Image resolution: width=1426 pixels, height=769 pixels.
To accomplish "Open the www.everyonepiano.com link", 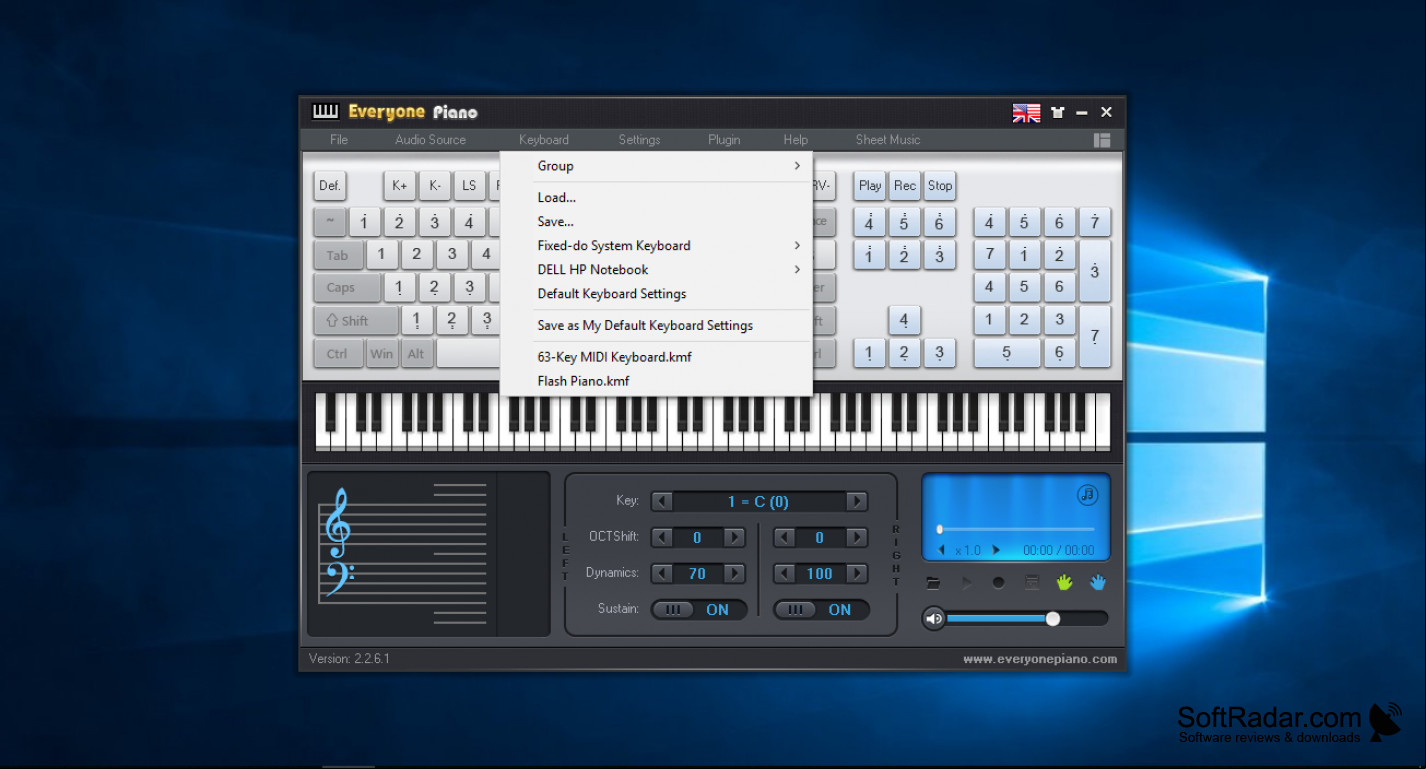I will click(1040, 659).
